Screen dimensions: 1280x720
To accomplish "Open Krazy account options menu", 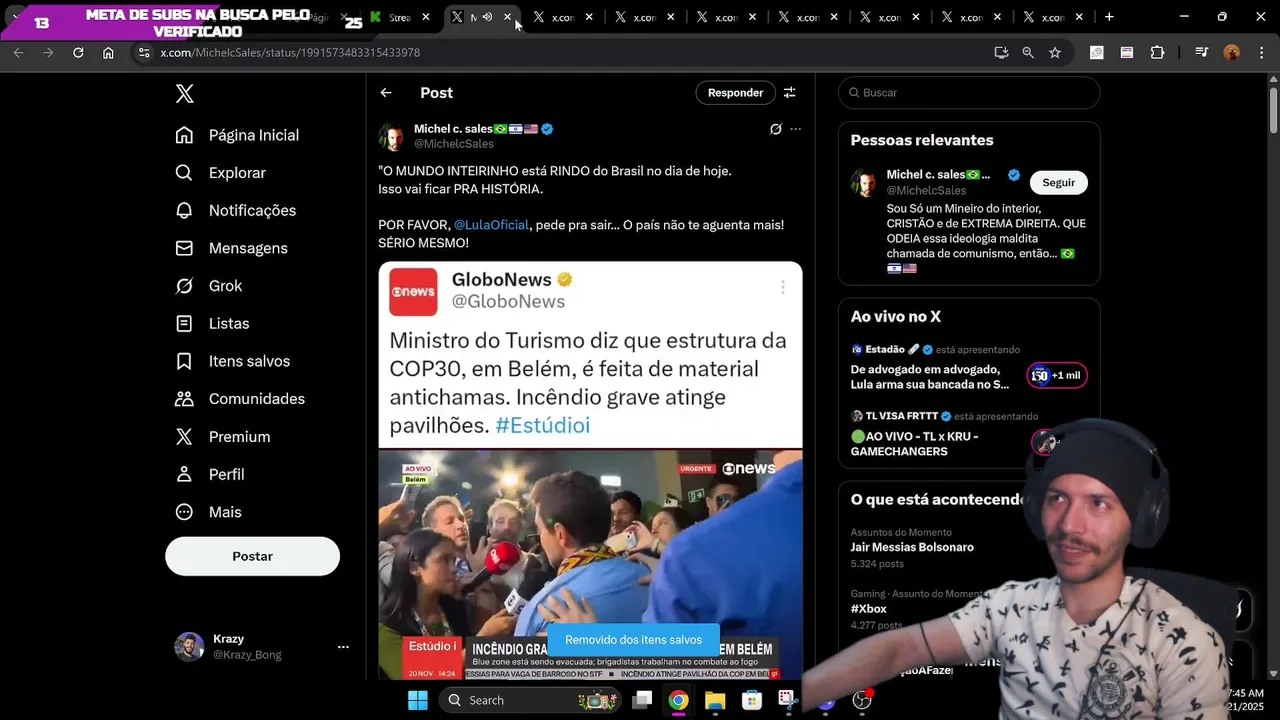I will click(343, 647).
